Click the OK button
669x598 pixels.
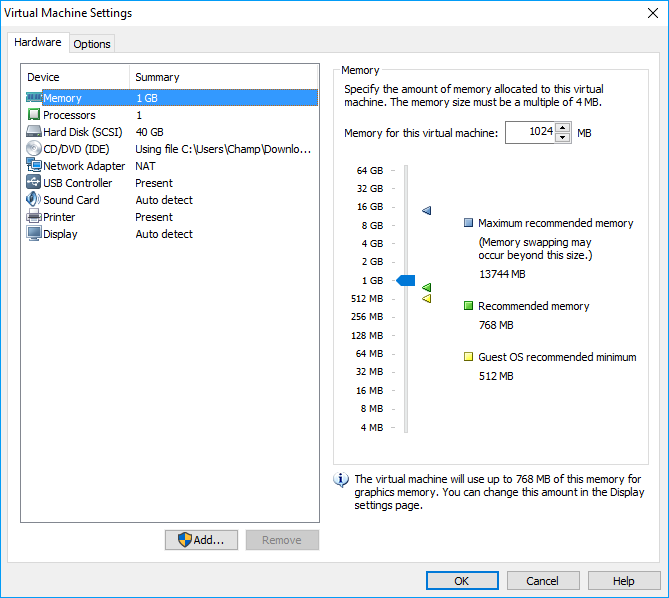point(462,581)
